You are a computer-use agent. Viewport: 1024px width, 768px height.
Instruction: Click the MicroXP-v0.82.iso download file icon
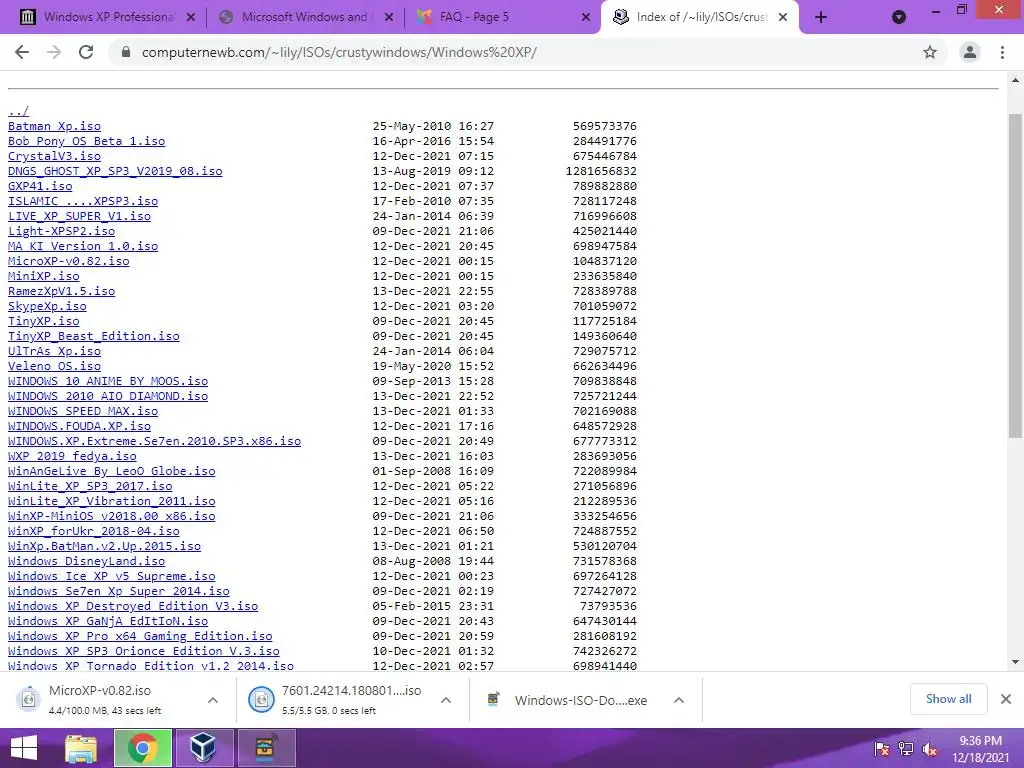click(x=28, y=699)
